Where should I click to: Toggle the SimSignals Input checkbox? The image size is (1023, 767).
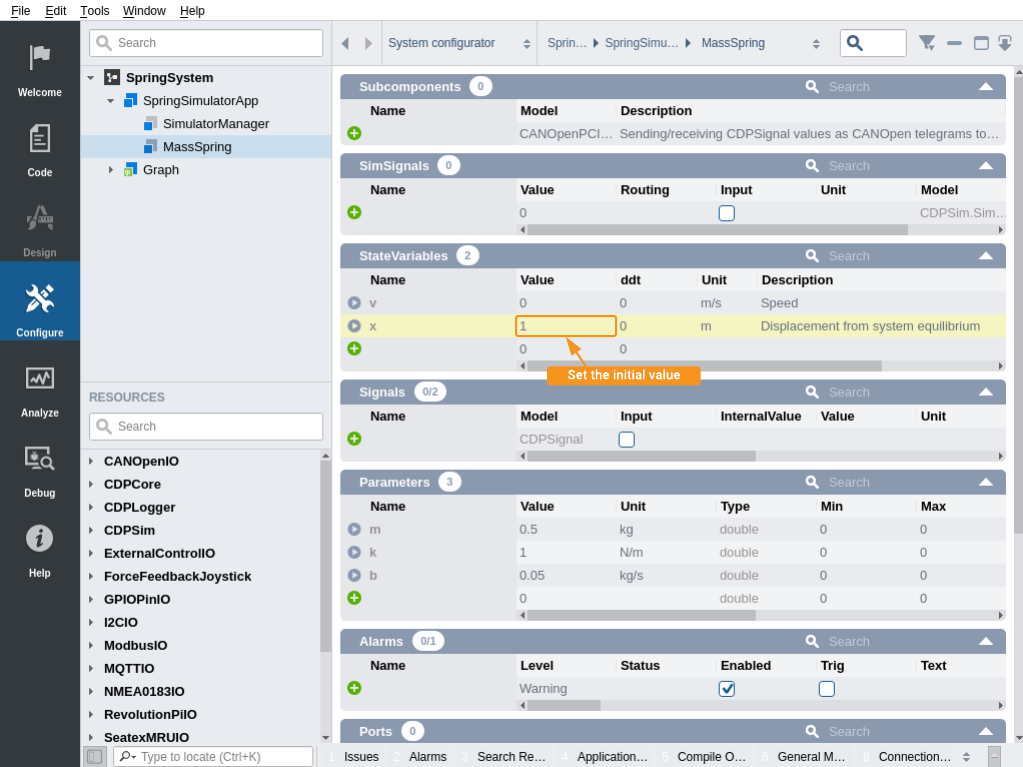[726, 213]
